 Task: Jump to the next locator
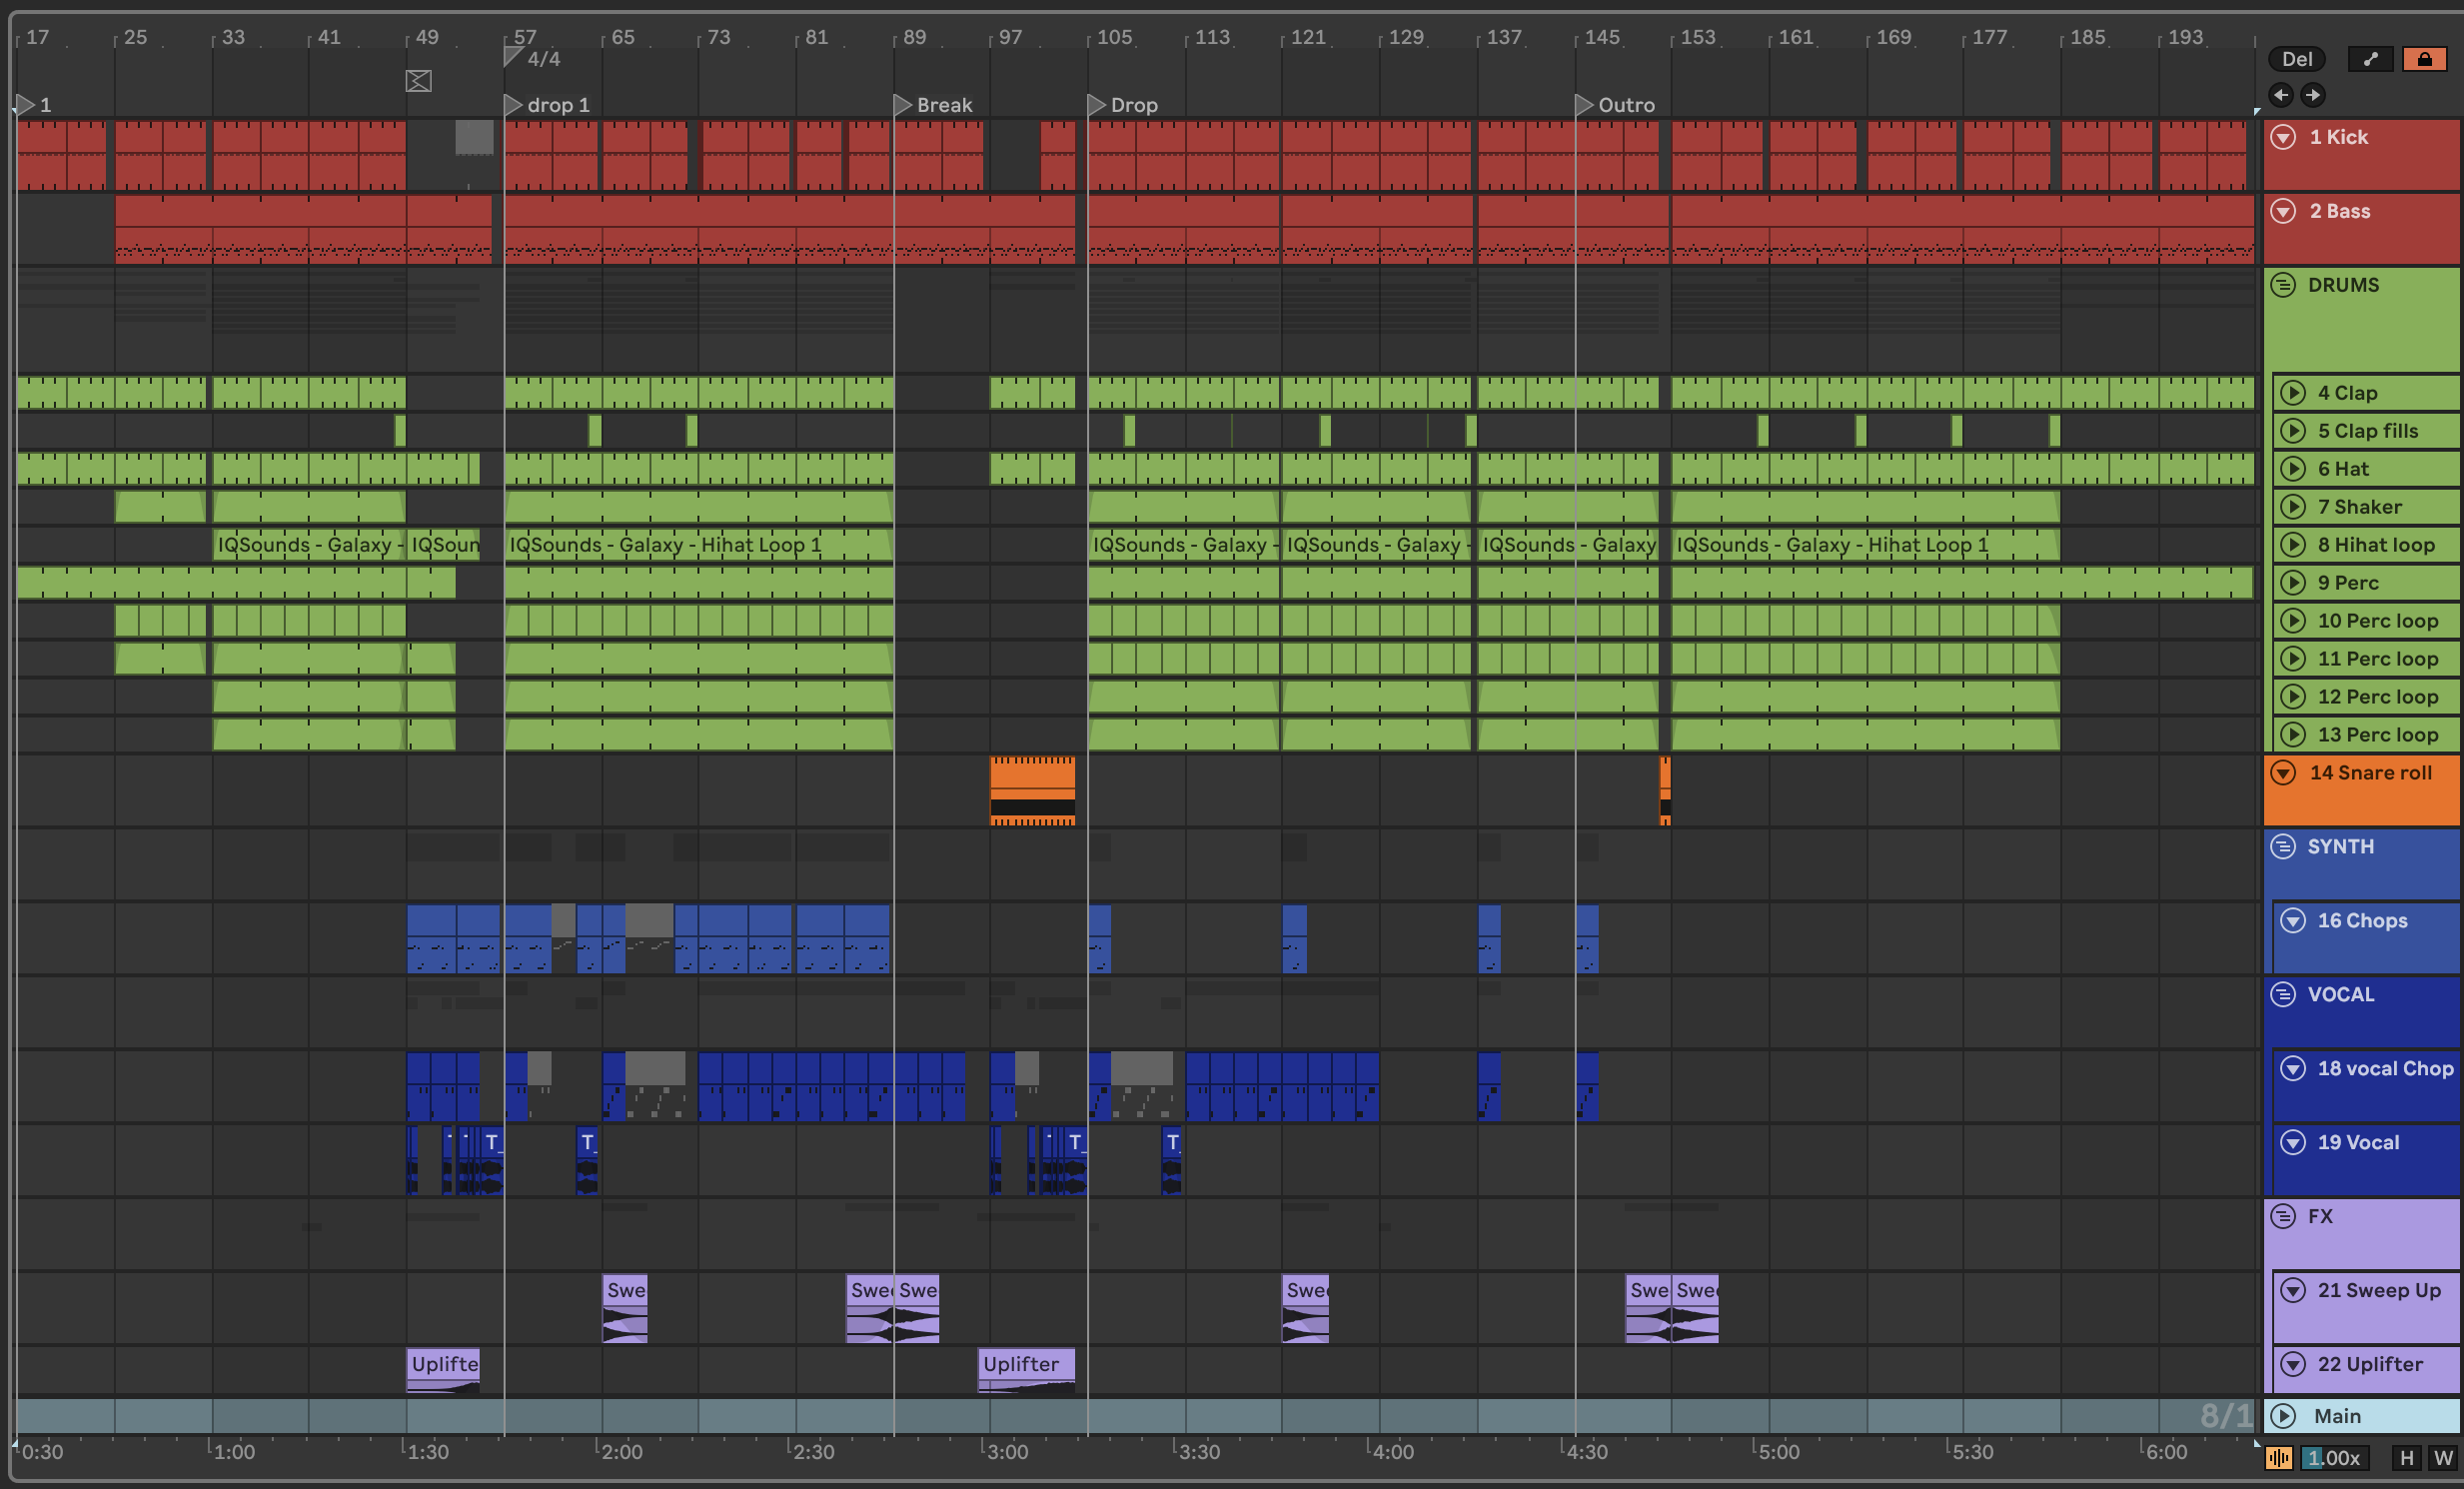[x=2312, y=95]
